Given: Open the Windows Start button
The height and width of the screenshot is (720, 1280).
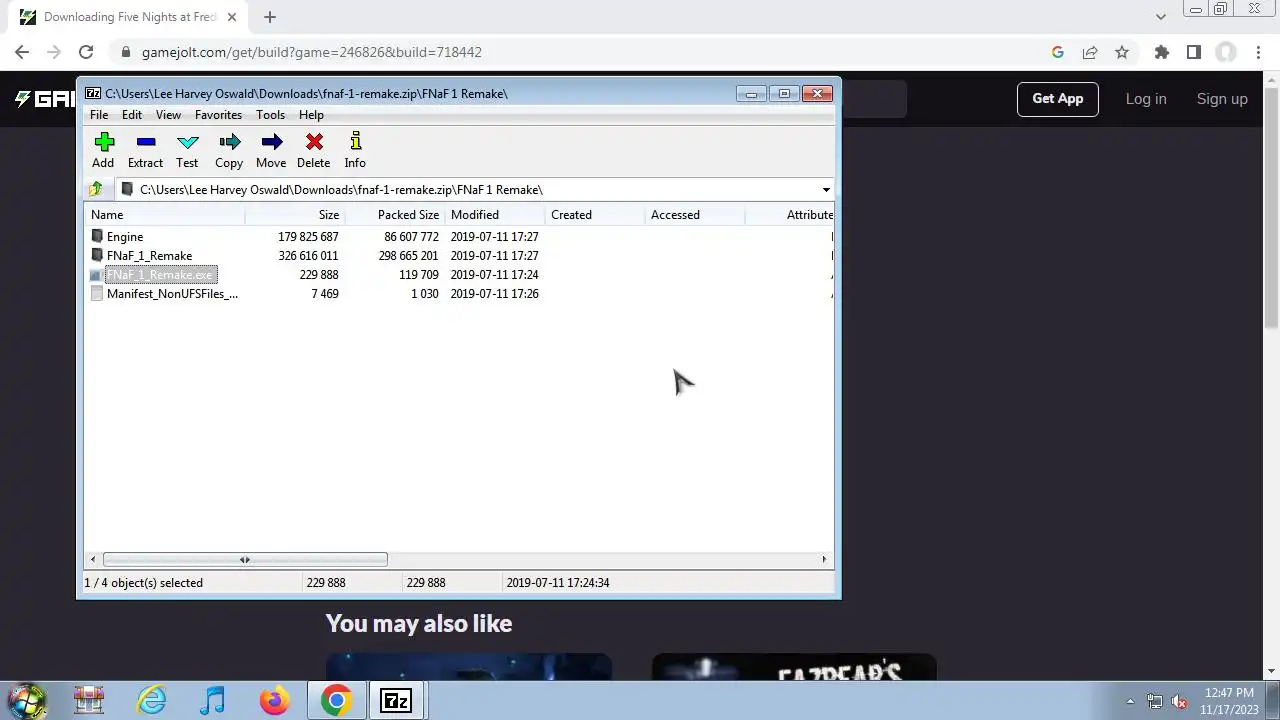Looking at the screenshot, I should pyautogui.click(x=27, y=701).
